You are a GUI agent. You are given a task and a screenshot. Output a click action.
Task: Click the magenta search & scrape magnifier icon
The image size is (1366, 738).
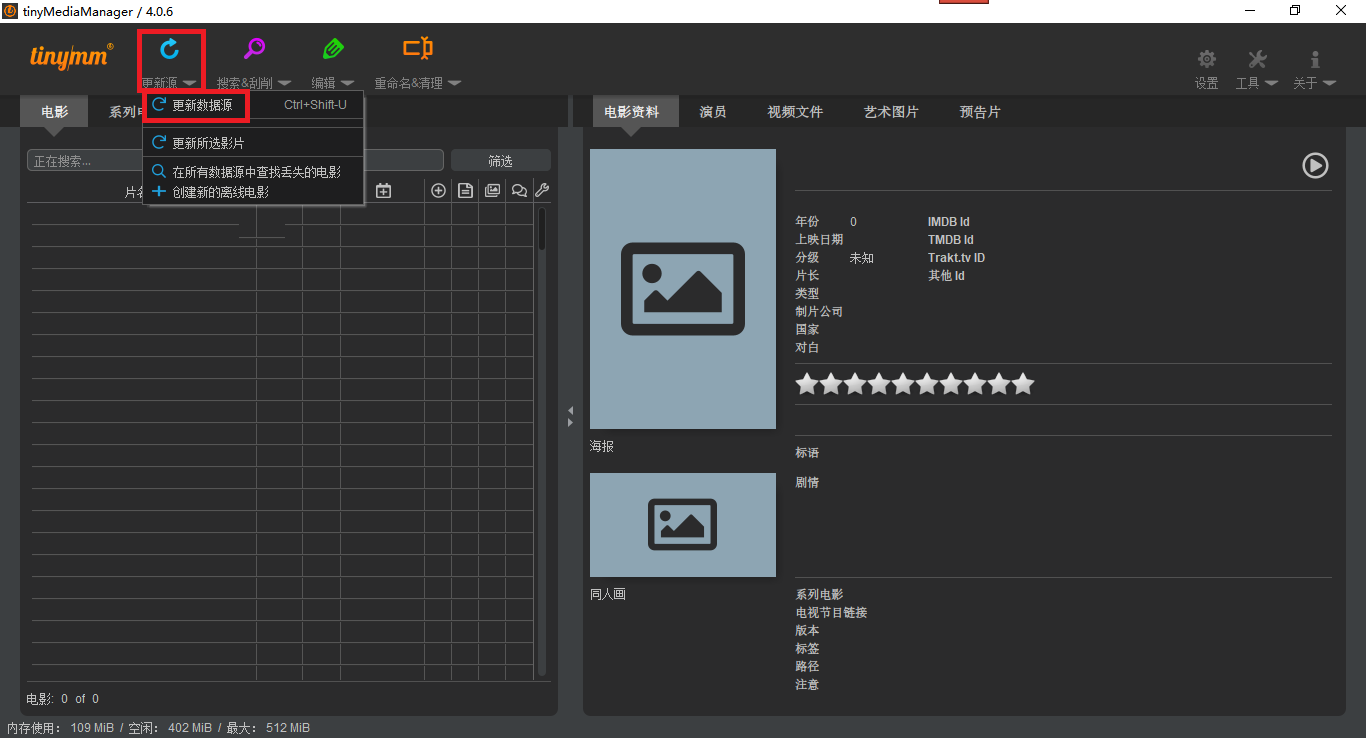[254, 48]
